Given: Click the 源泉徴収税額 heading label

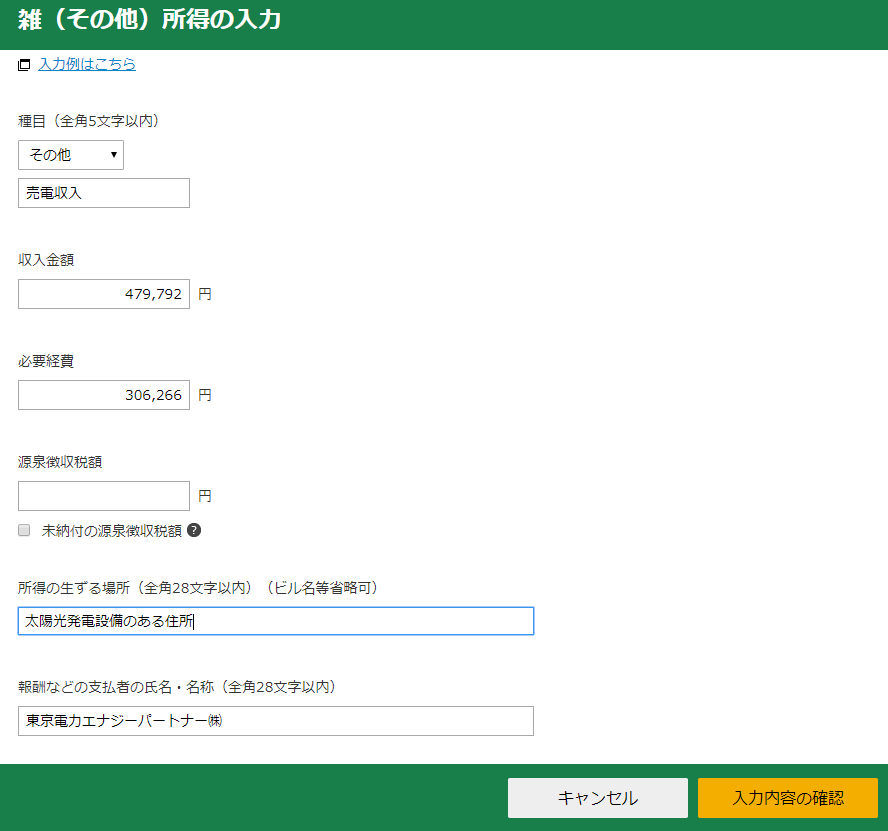Looking at the screenshot, I should pyautogui.click(x=60, y=462).
